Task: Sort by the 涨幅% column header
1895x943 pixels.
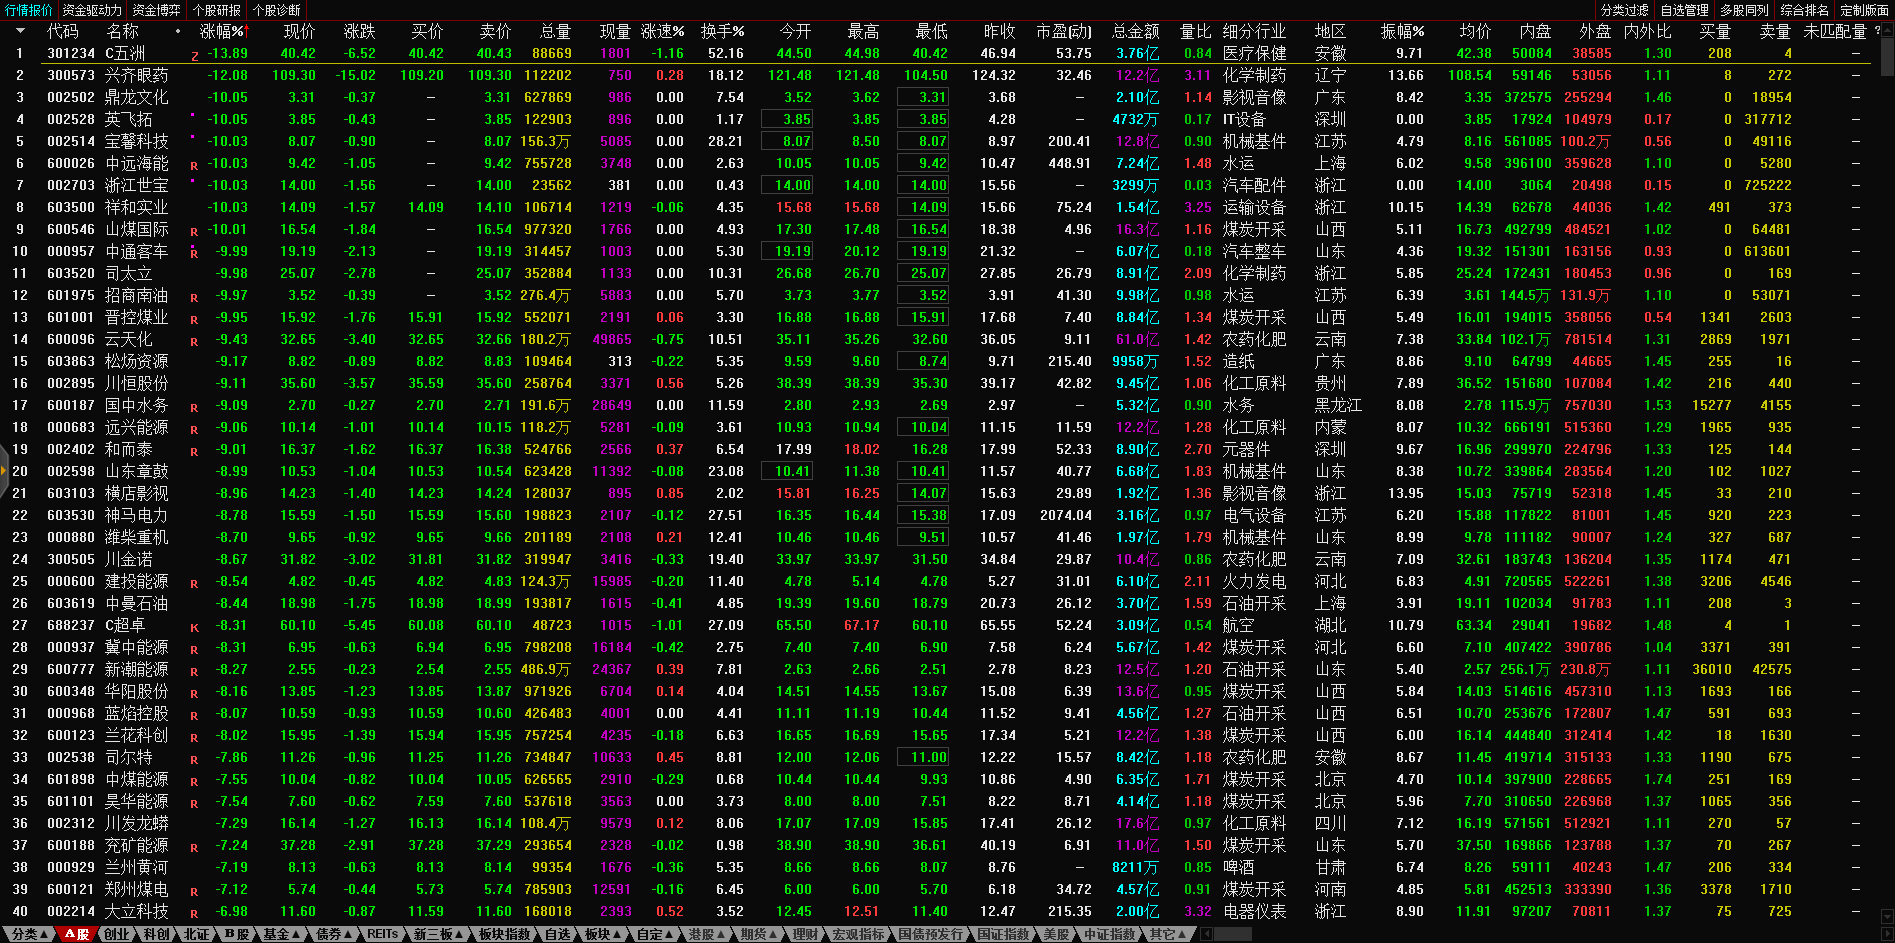Action: (x=222, y=32)
